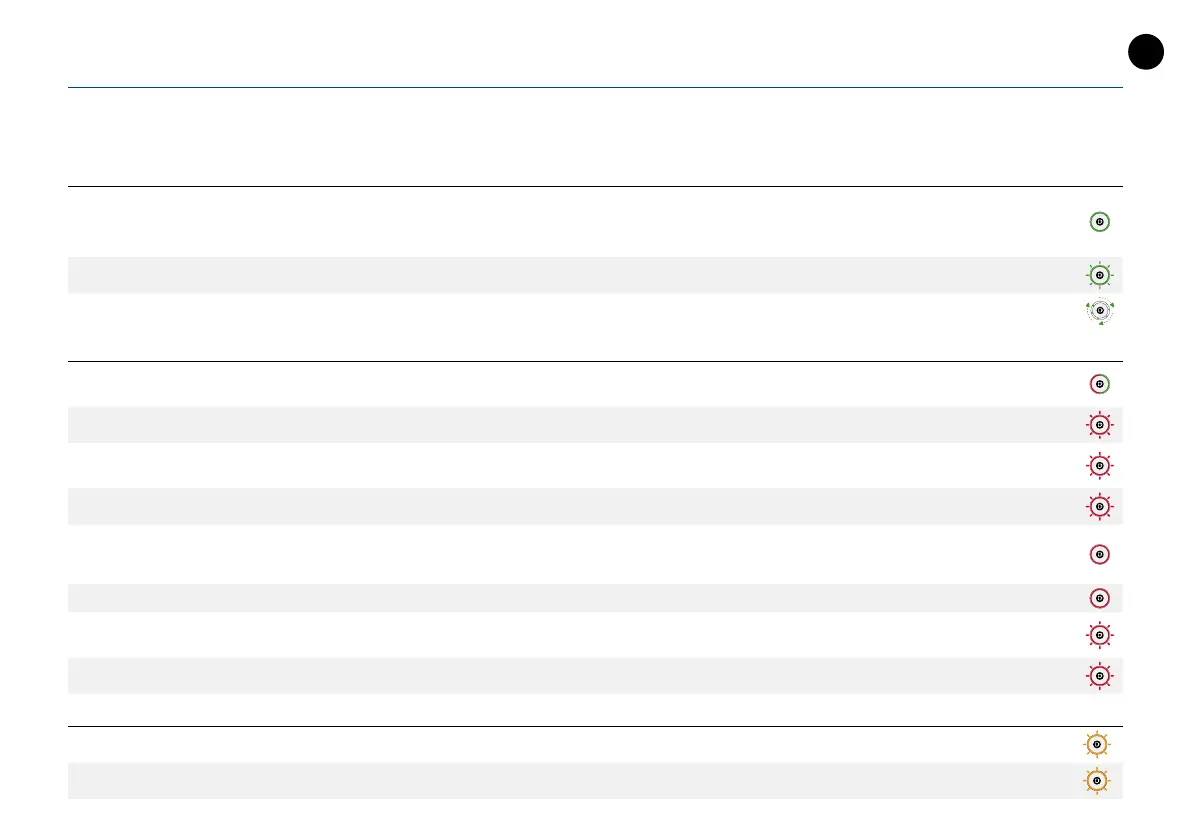Image resolution: width=1191 pixels, height=839 pixels.
Task: Click the third flashing red LED icon
Action: [1099, 506]
